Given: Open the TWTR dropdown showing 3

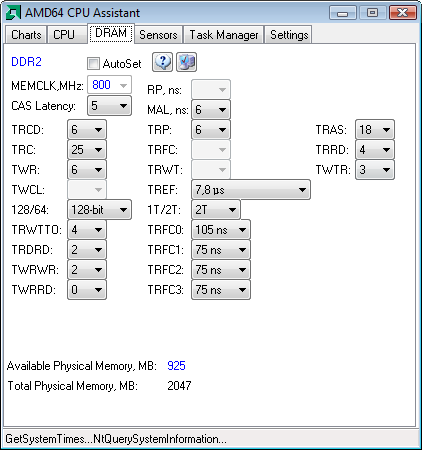Looking at the screenshot, I should point(375,170).
